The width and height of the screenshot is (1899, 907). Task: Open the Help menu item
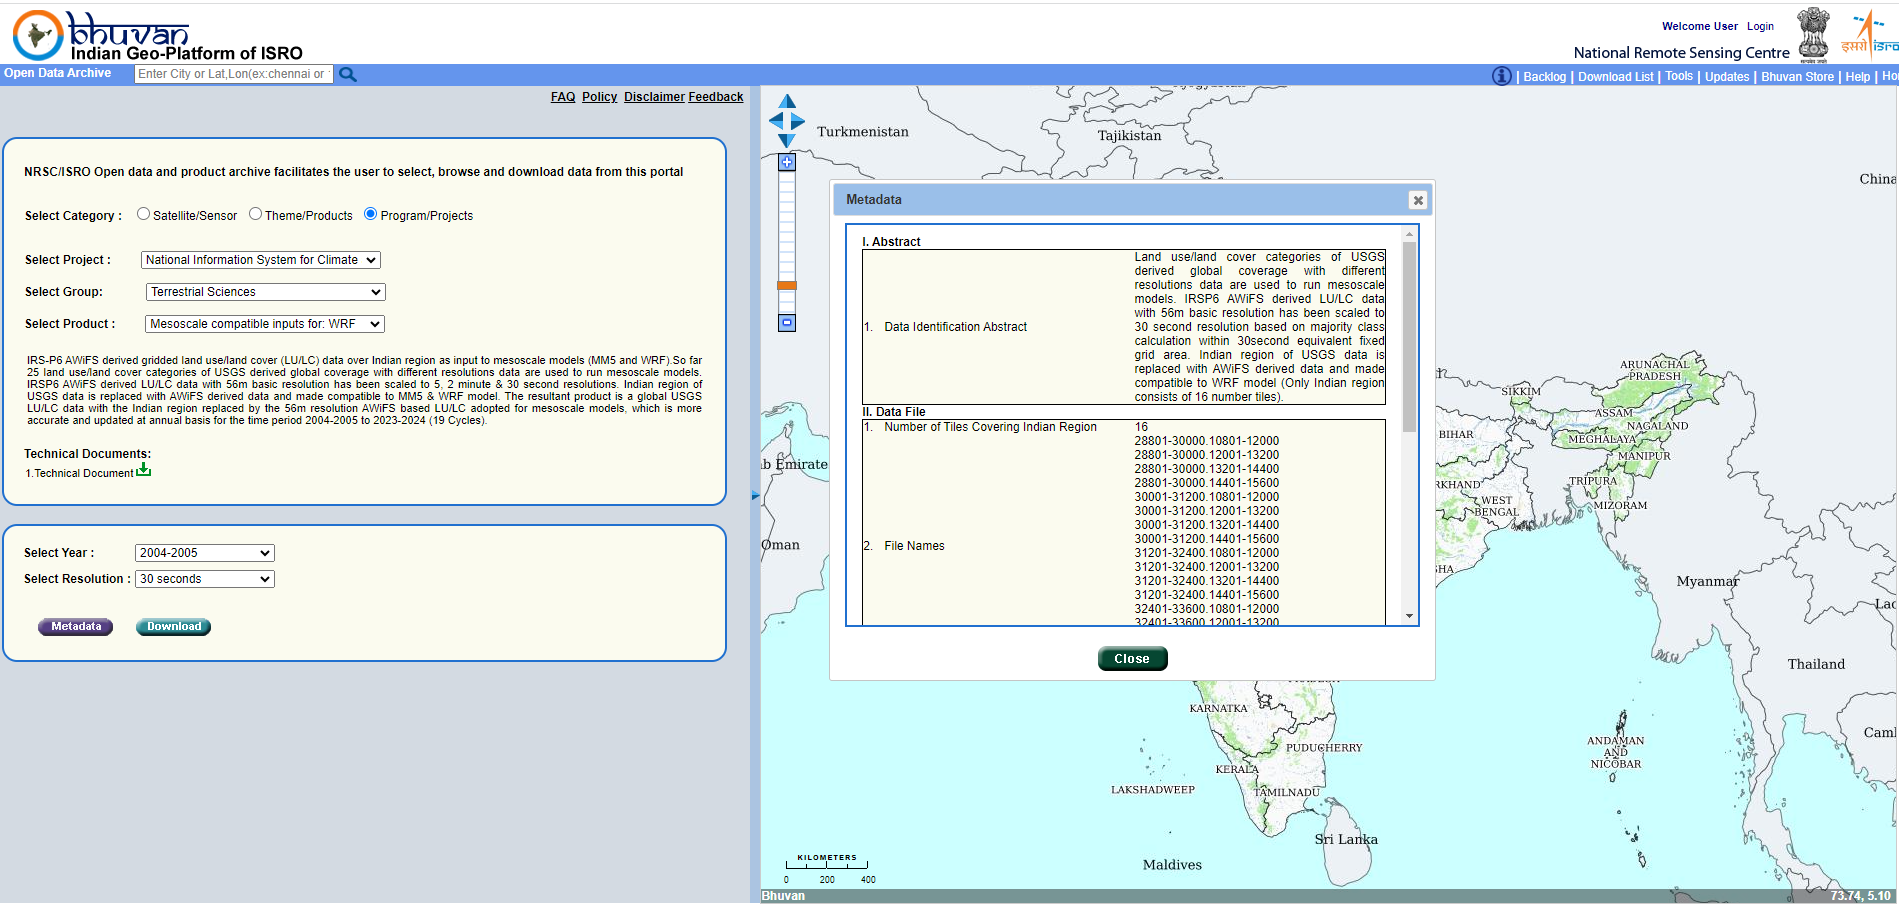click(1857, 77)
